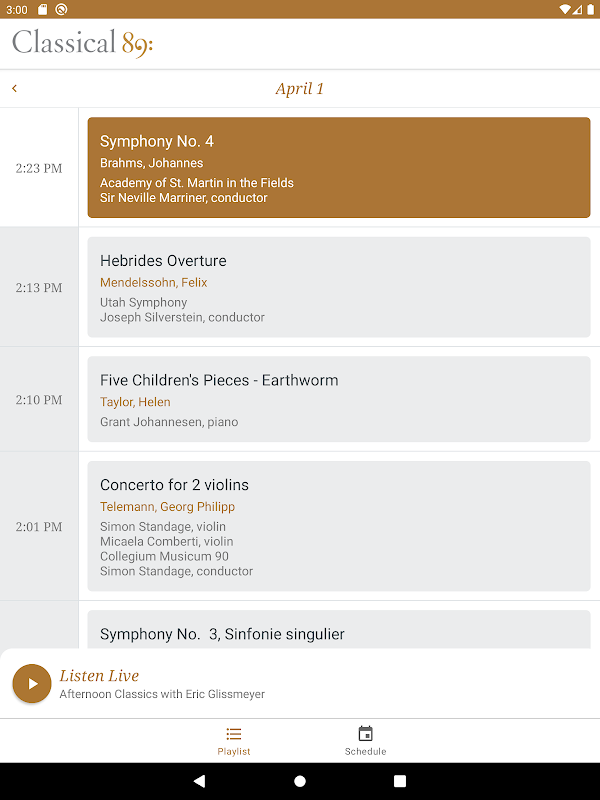Tap Afternoon Classics with Eric Glissmeyer text
Image resolution: width=600 pixels, height=800 pixels.
pos(162,694)
